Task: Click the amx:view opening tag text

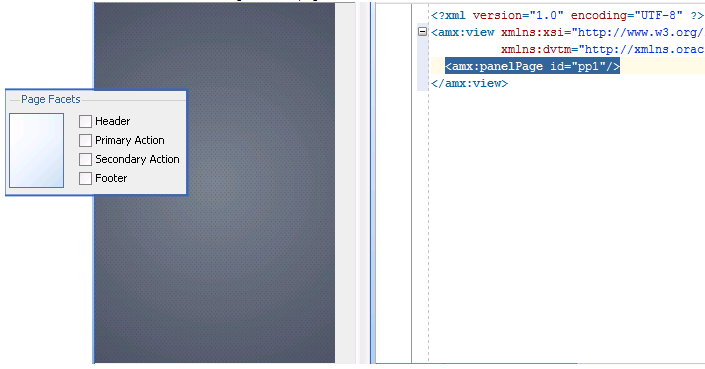Action: coord(463,32)
